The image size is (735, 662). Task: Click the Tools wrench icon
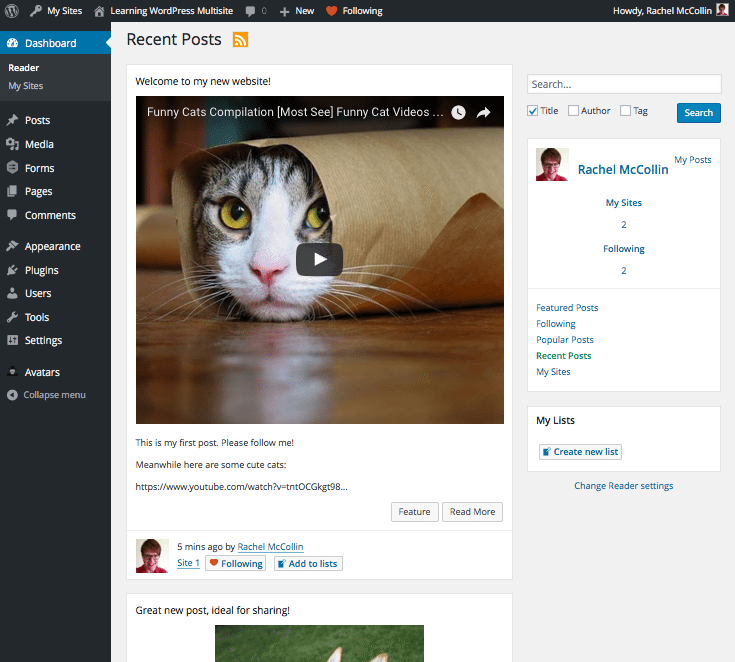tap(13, 317)
